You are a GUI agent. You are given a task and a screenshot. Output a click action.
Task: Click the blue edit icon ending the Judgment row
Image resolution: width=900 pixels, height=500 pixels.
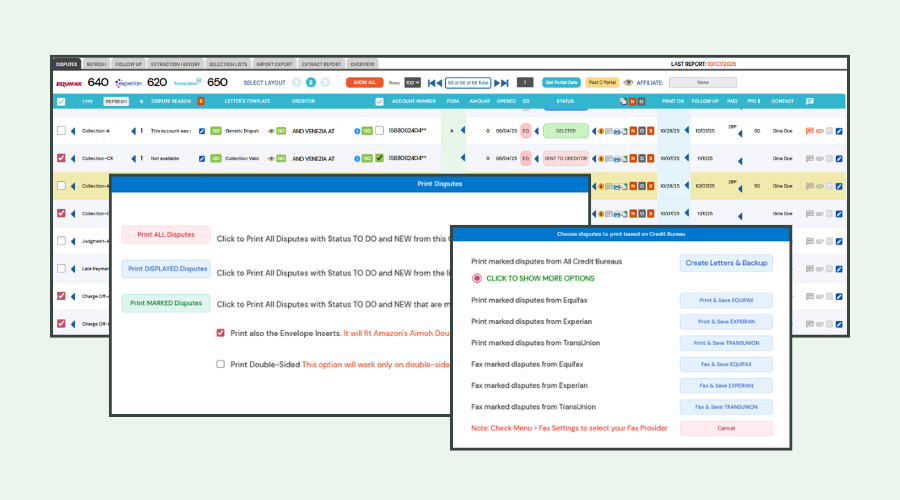point(839,241)
